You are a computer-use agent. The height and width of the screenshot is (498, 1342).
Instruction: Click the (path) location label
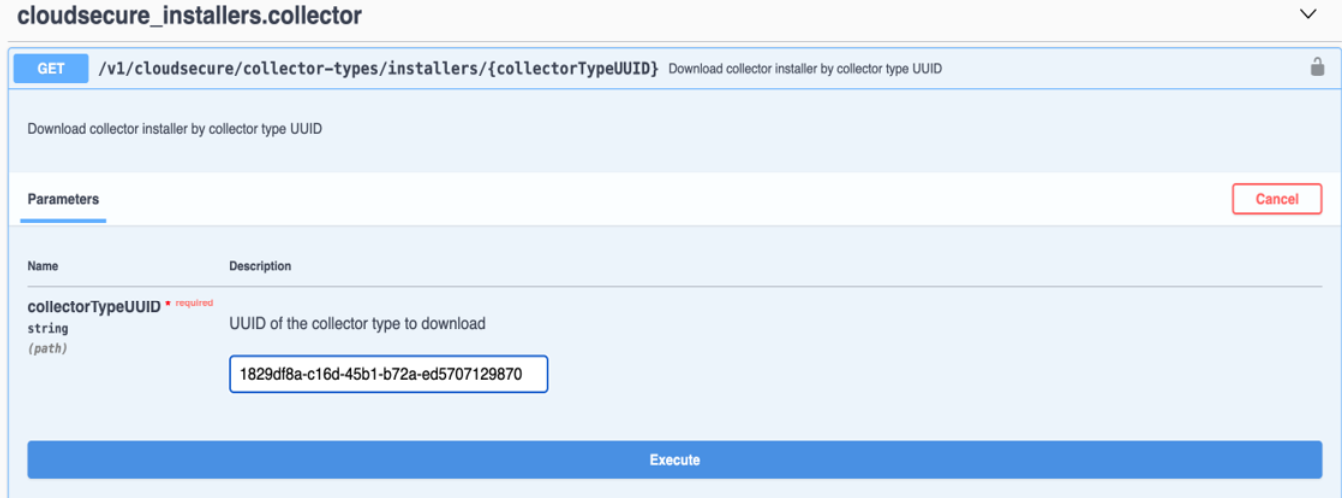pos(47,349)
